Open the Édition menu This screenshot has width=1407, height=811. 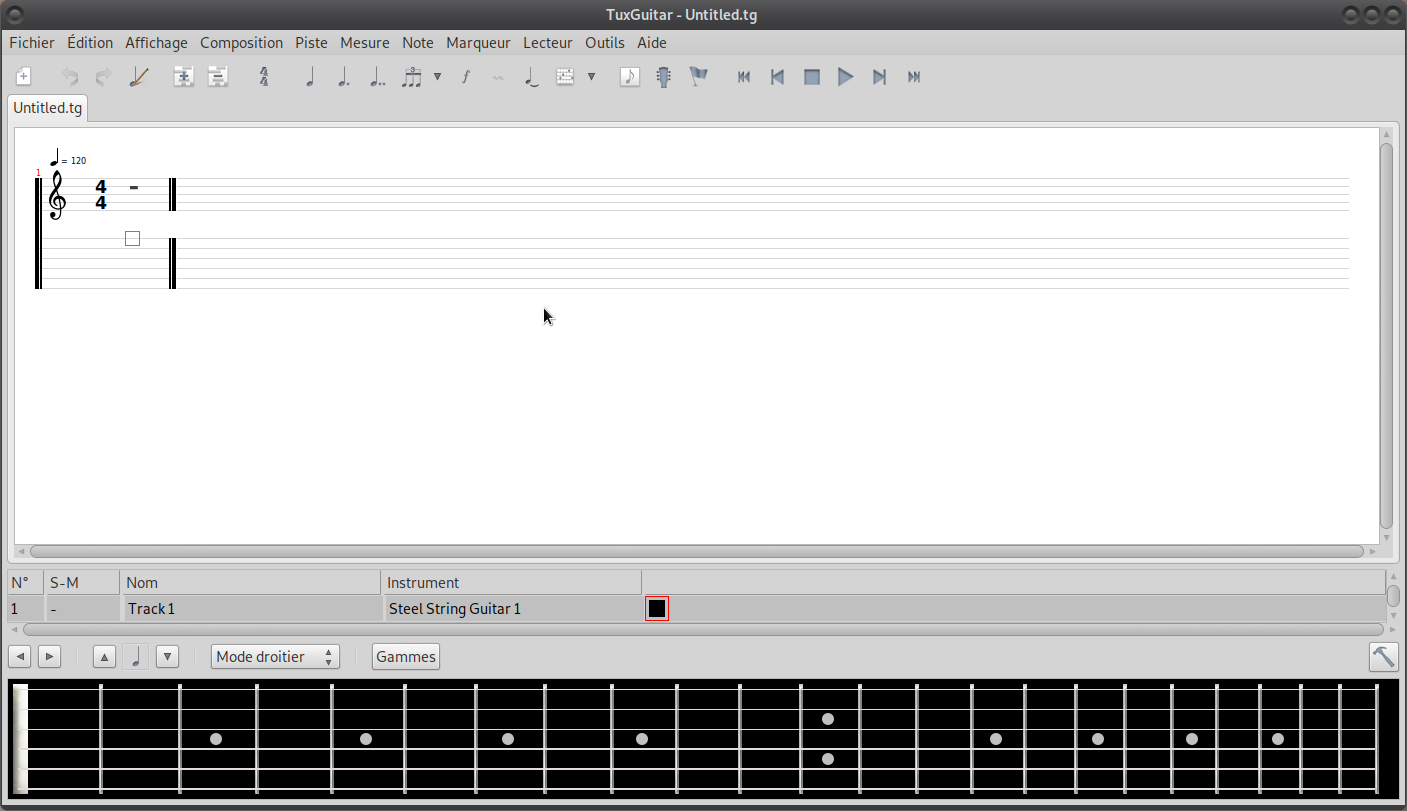90,43
